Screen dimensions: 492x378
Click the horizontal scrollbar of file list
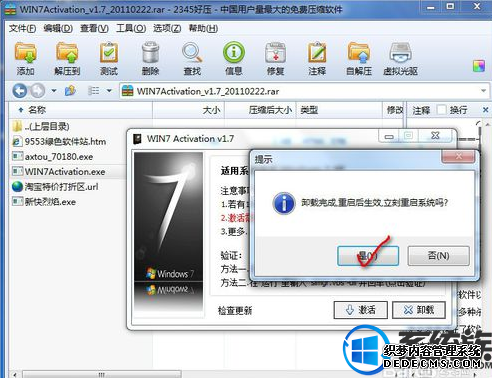pyautogui.click(x=101, y=374)
